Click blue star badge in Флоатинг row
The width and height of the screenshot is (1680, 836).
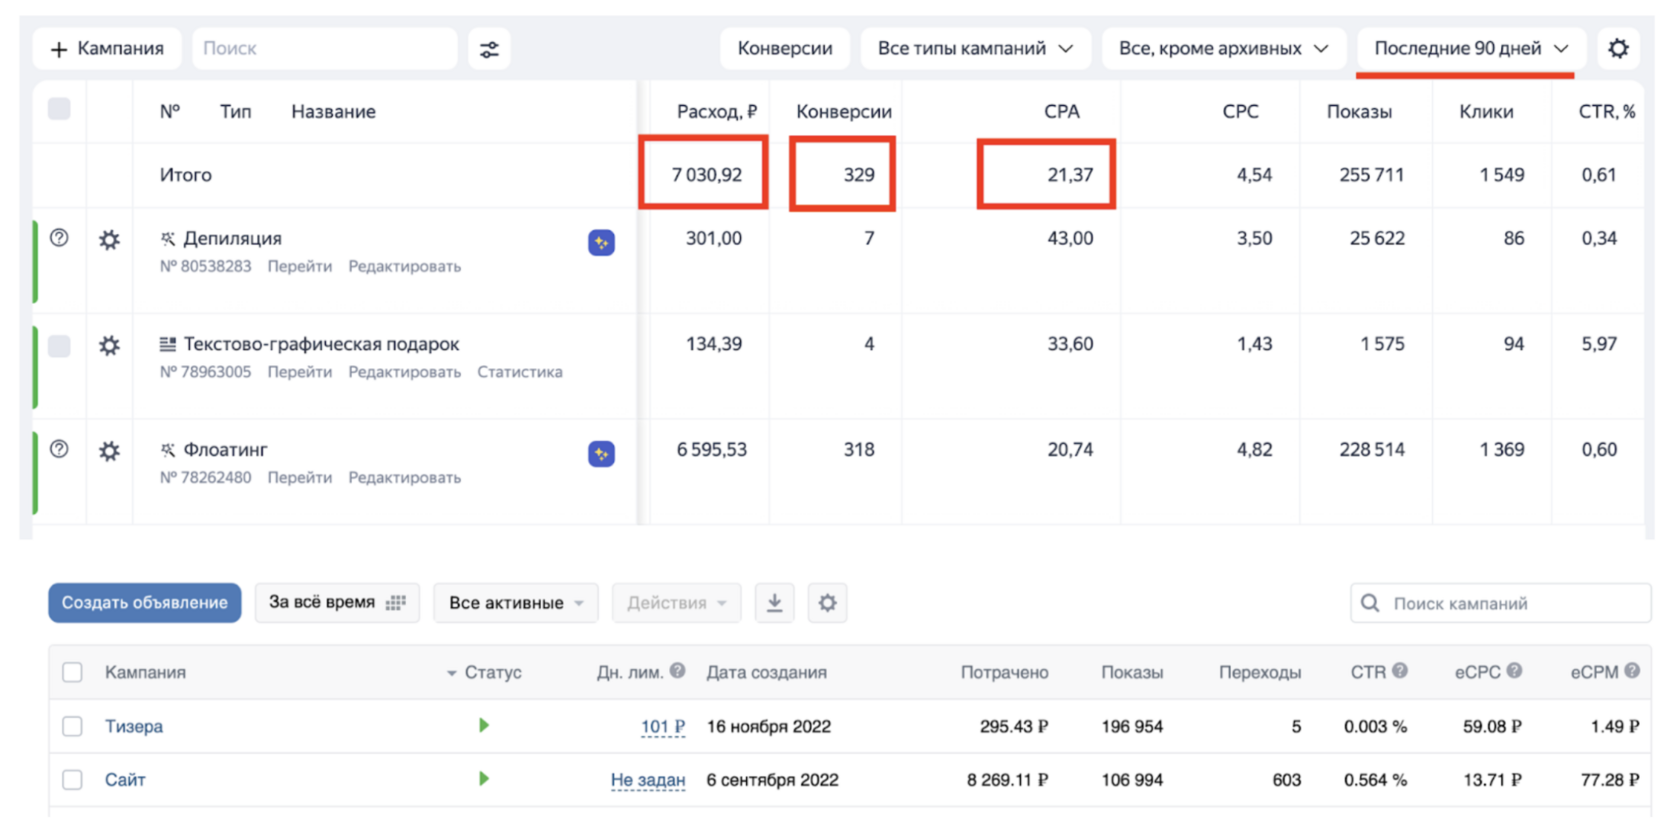click(601, 454)
